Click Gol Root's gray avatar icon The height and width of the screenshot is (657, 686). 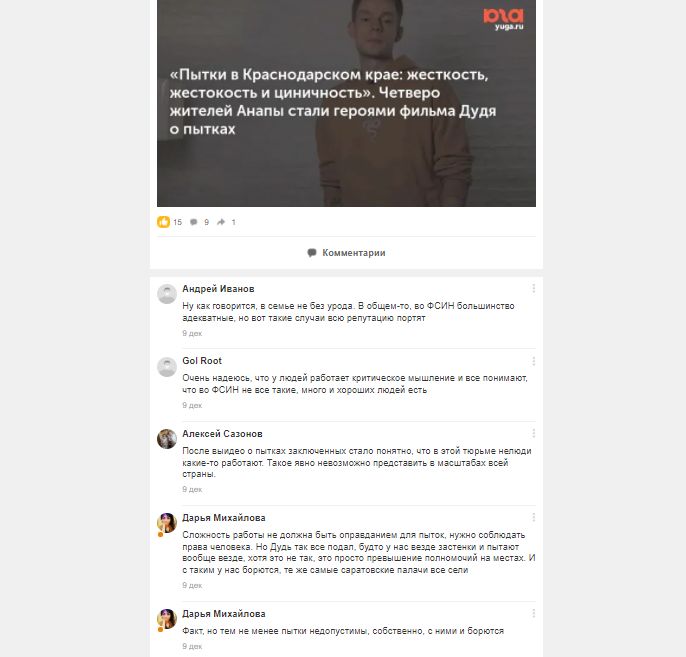pyautogui.click(x=167, y=367)
